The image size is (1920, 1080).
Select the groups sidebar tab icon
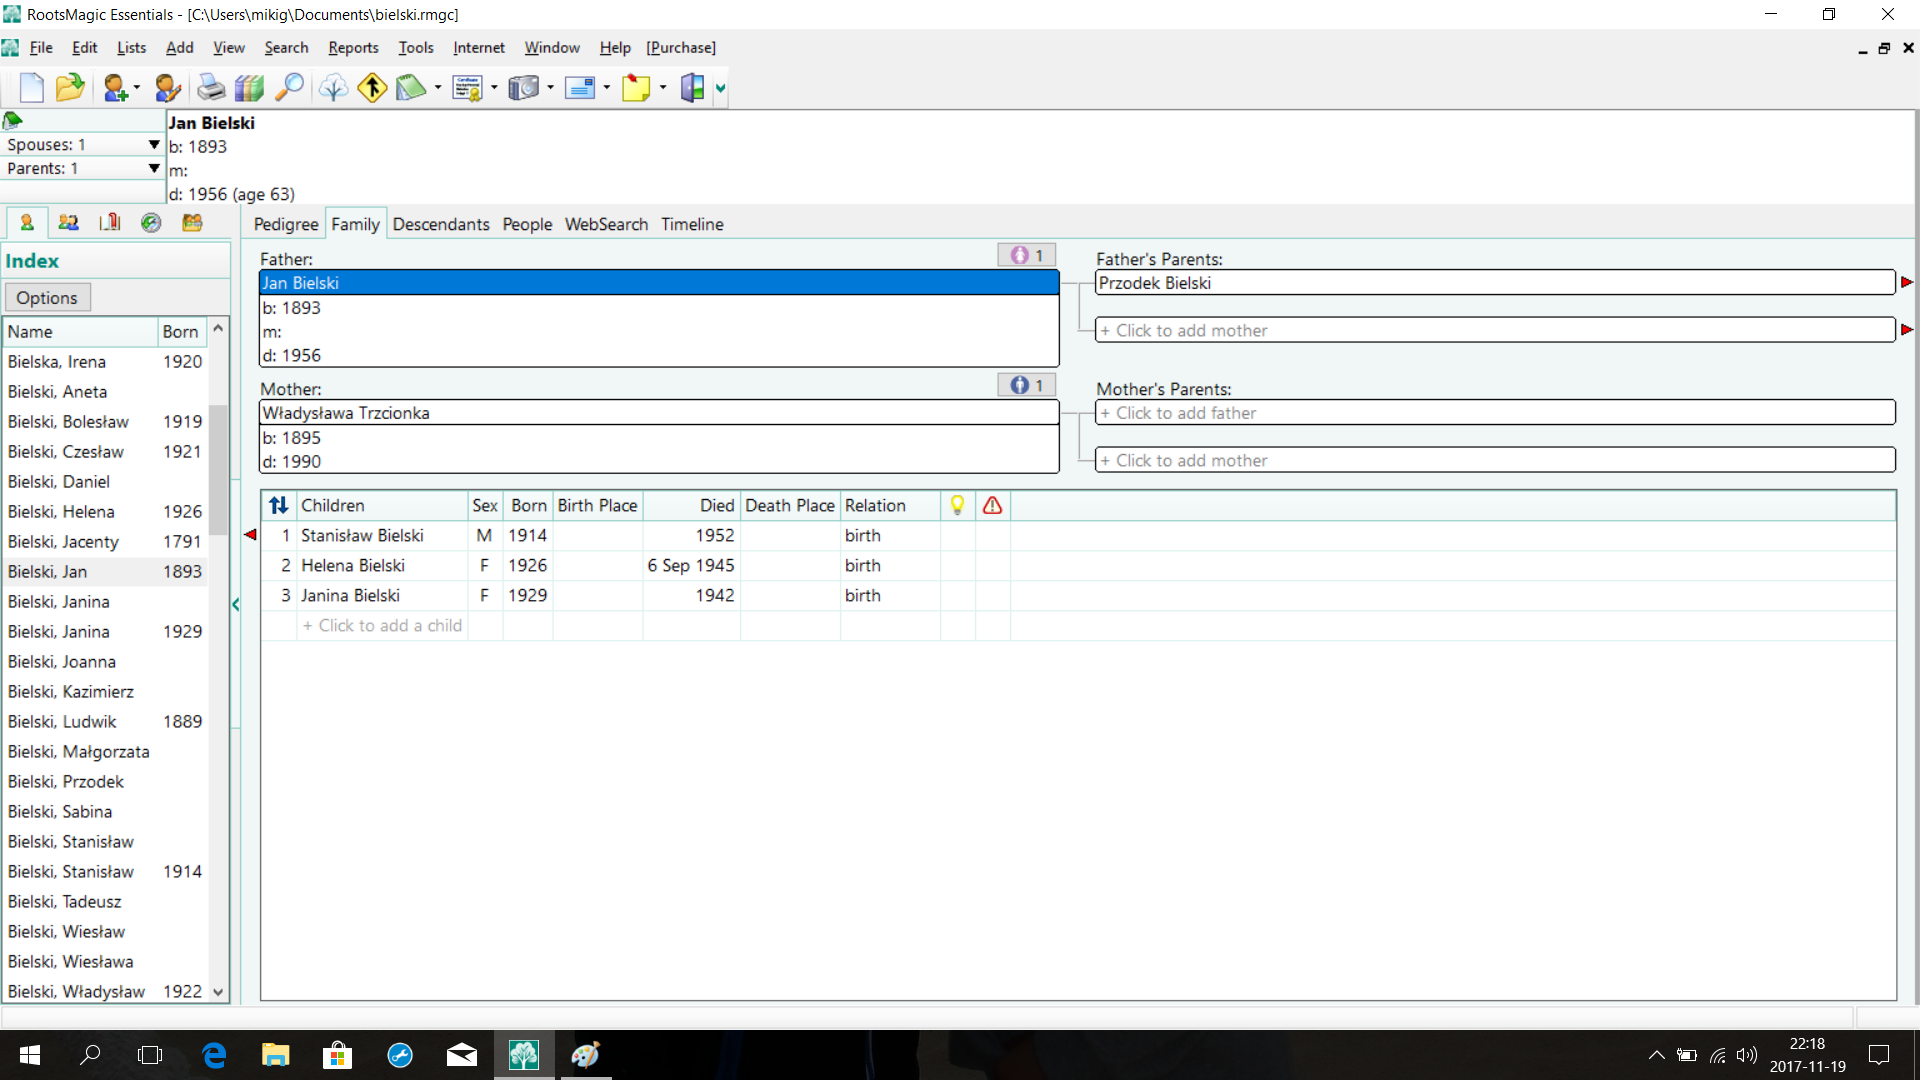point(192,222)
